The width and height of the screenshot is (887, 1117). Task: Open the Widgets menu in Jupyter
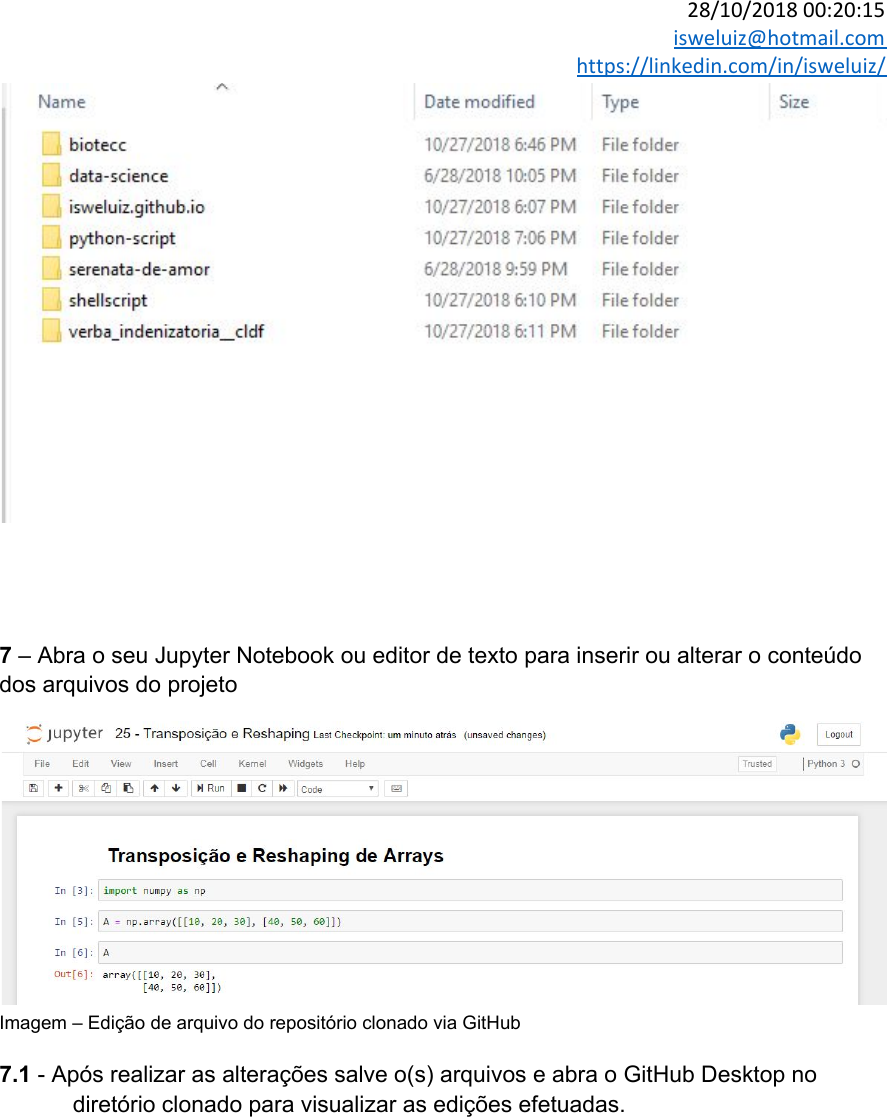pyautogui.click(x=306, y=764)
